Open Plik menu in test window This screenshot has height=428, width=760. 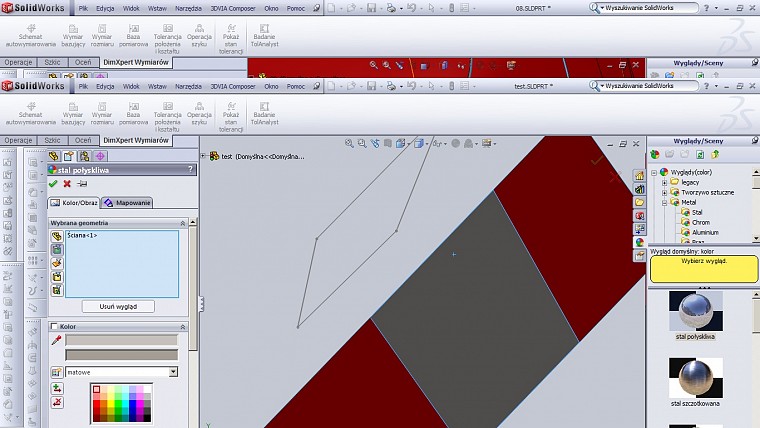[83, 86]
